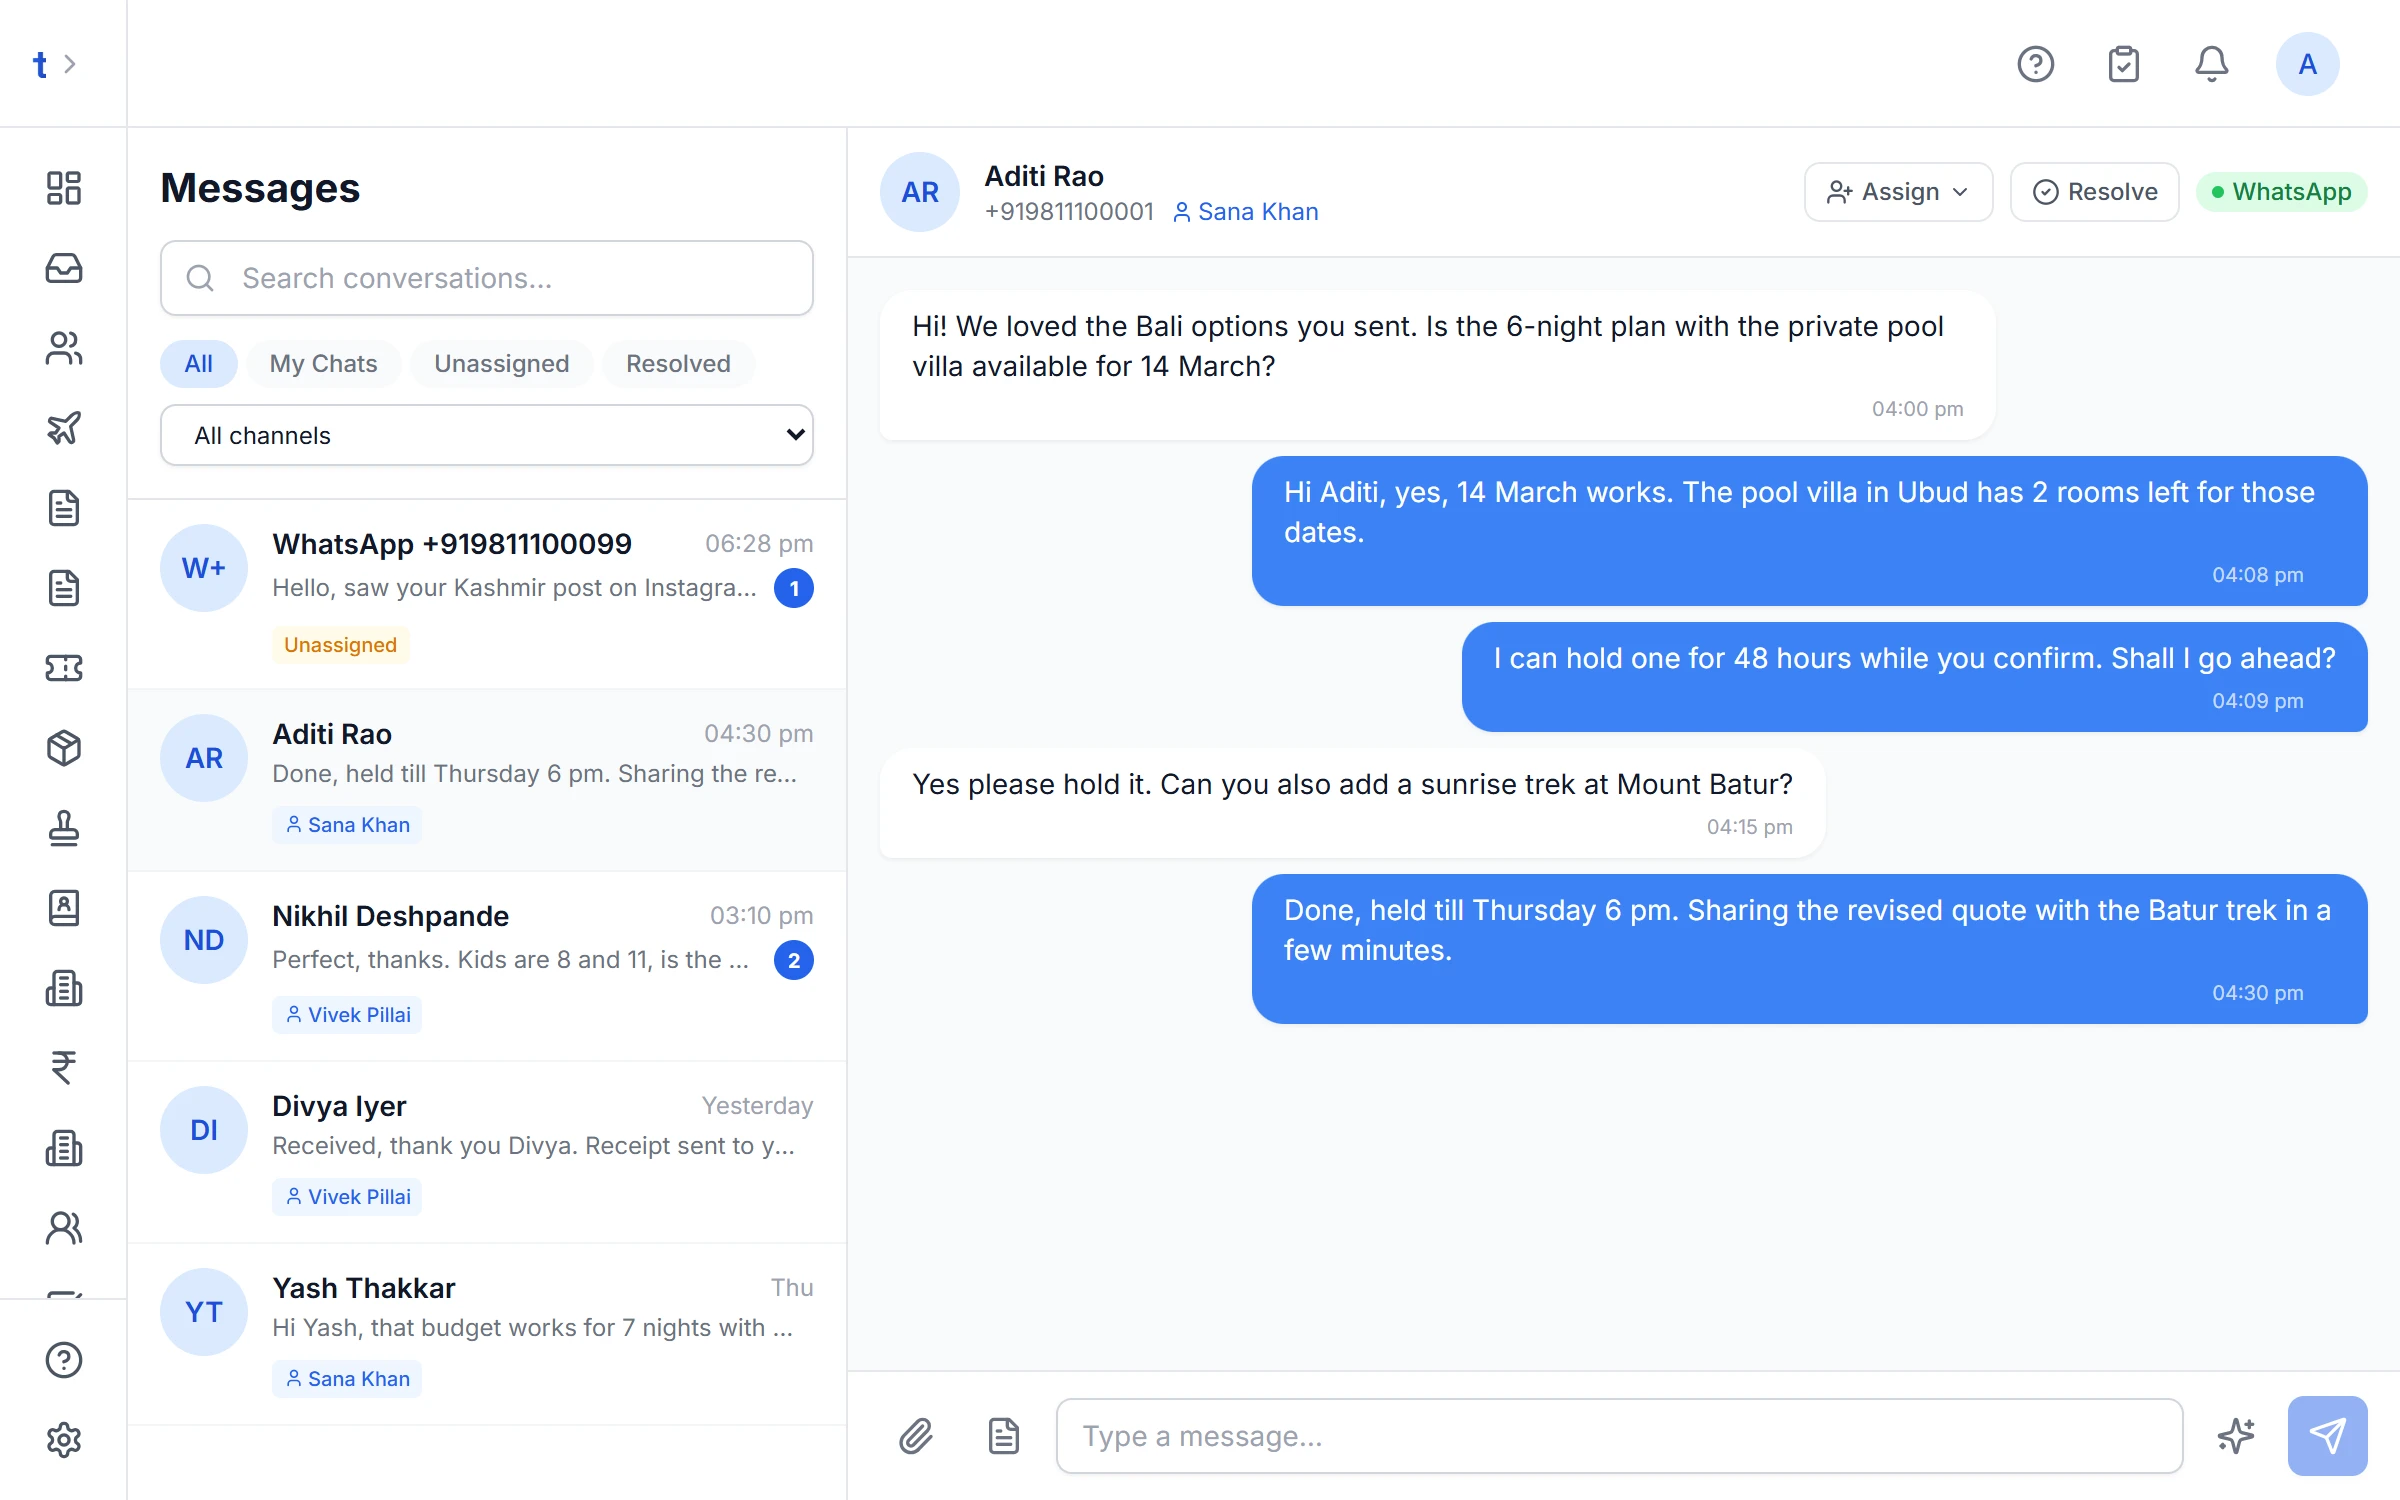Click the DI avatar in conversation list

tap(204, 1130)
